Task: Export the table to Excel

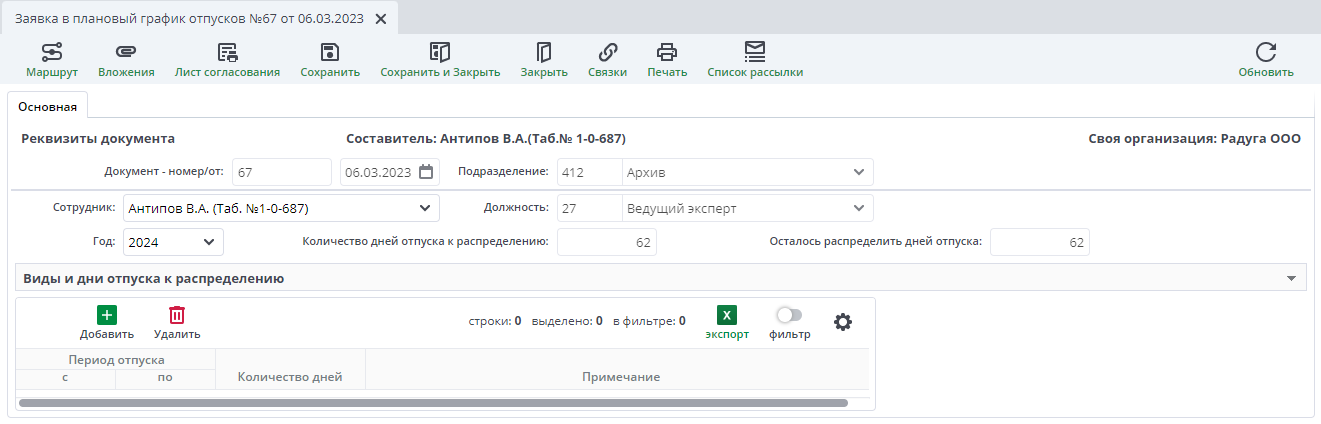Action: 727,323
